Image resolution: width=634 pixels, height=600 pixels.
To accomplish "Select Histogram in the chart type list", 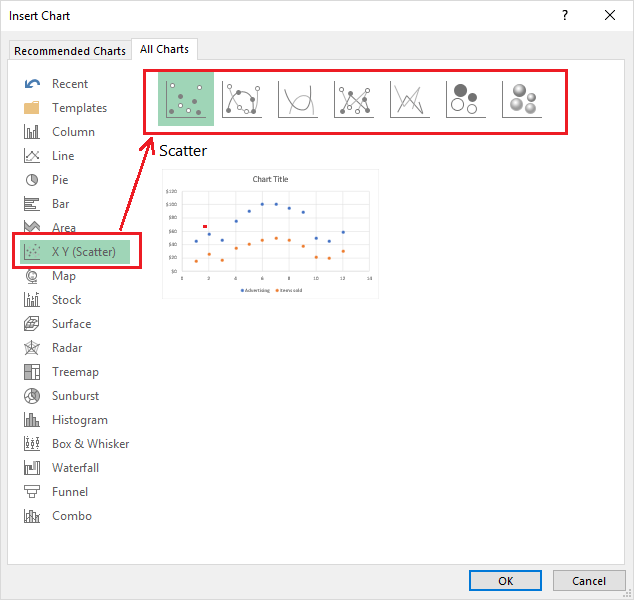I will [80, 420].
